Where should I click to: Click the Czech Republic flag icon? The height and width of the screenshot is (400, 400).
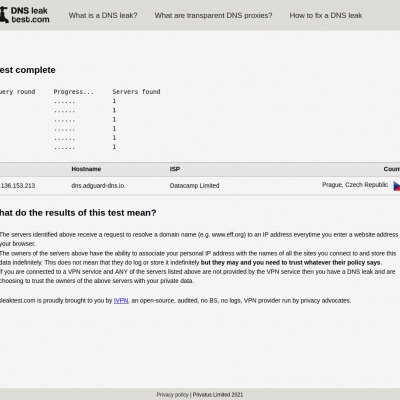396,186
